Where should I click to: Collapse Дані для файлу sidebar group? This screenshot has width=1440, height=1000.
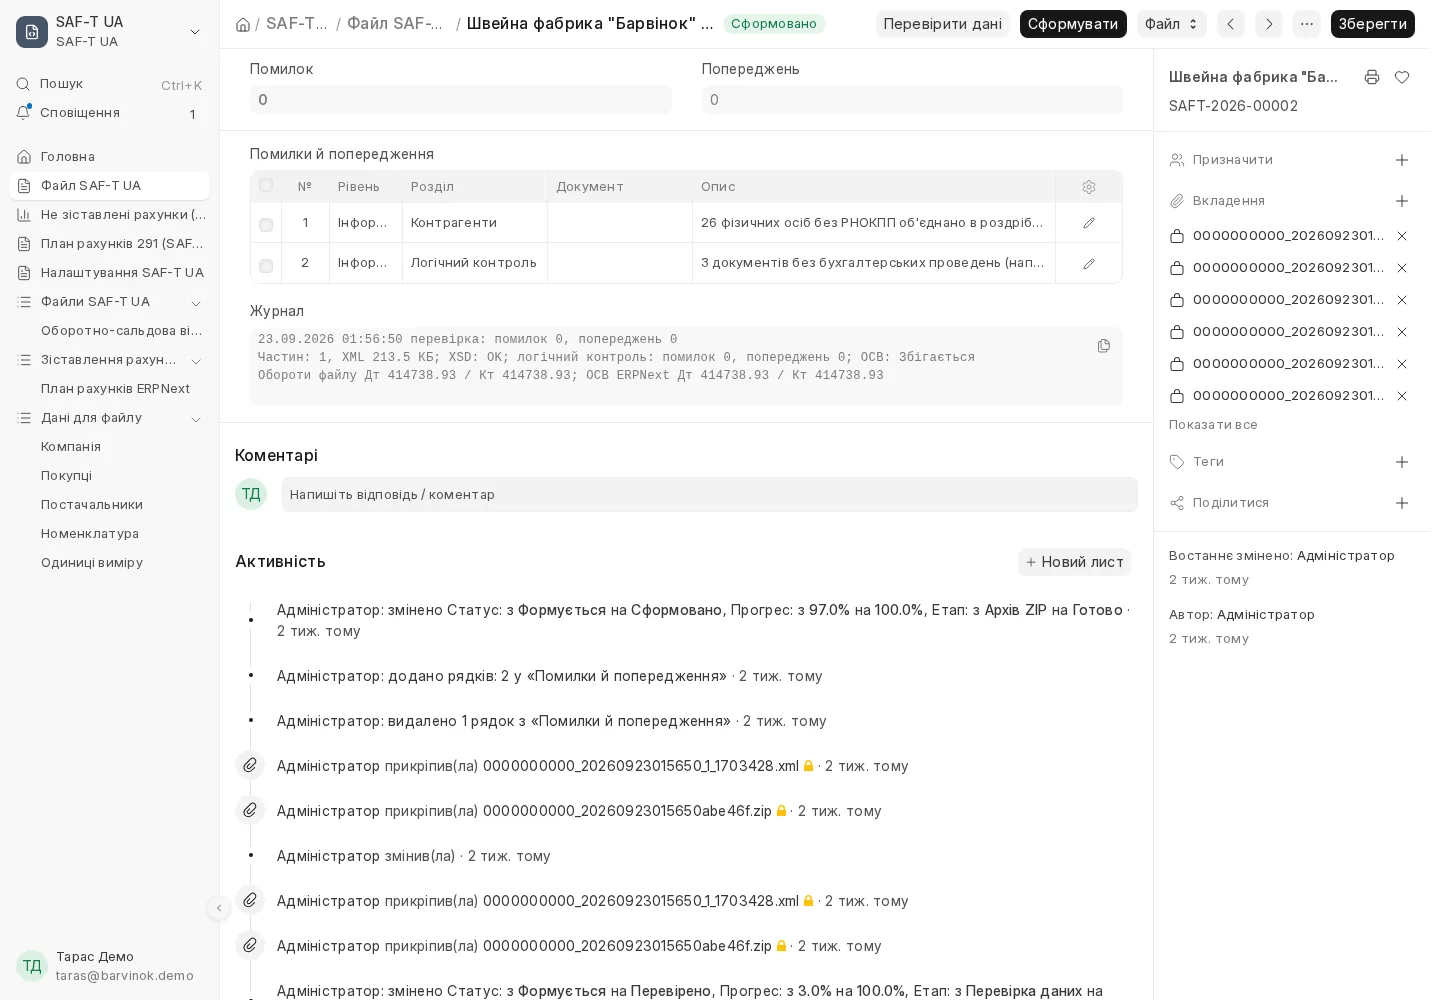tap(196, 418)
